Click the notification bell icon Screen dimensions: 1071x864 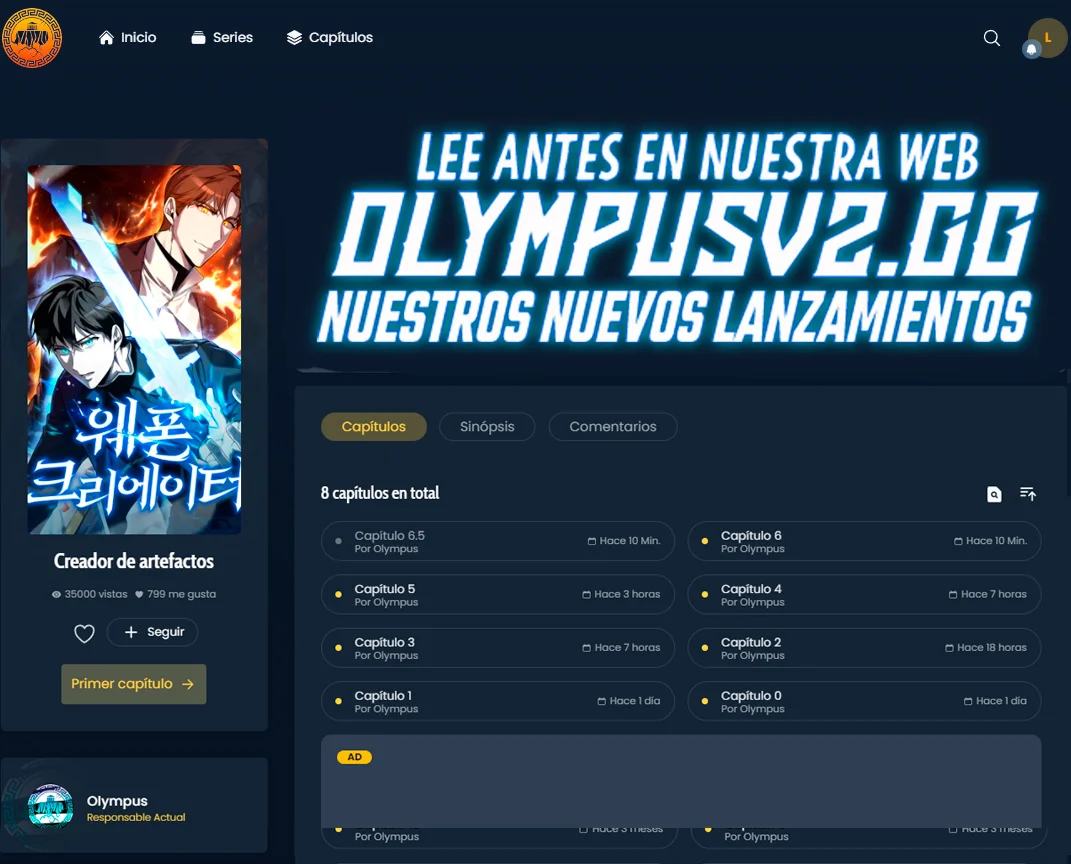click(x=1031, y=49)
